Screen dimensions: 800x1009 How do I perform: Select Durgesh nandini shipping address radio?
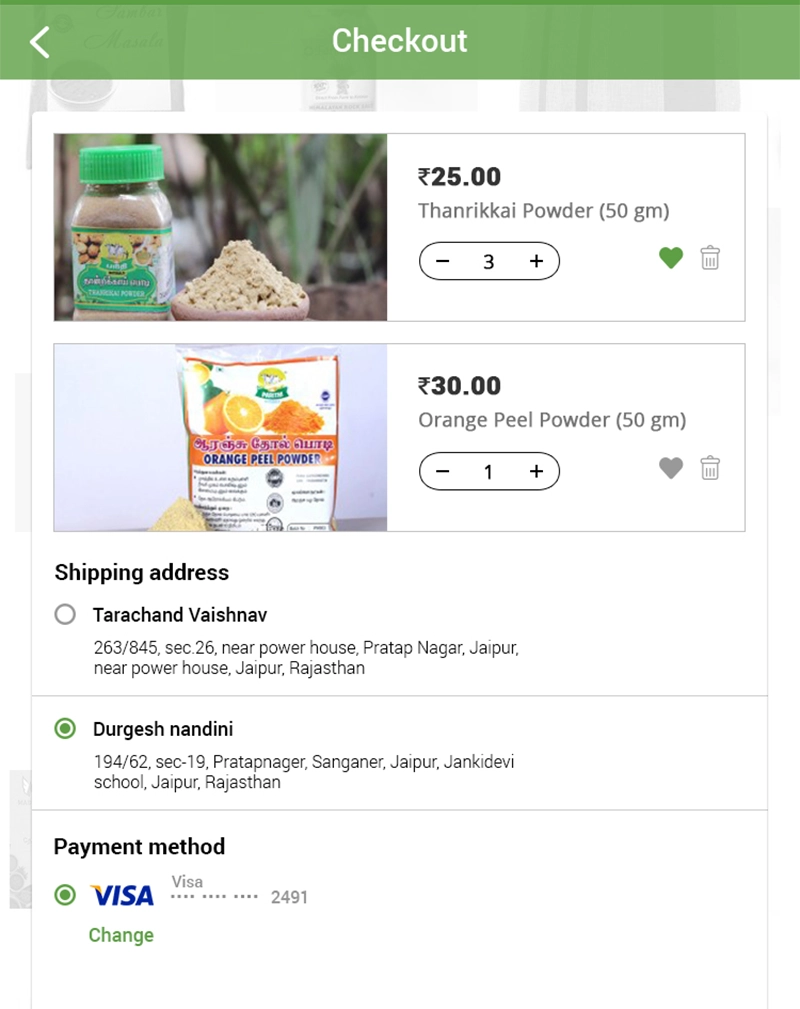(x=65, y=729)
